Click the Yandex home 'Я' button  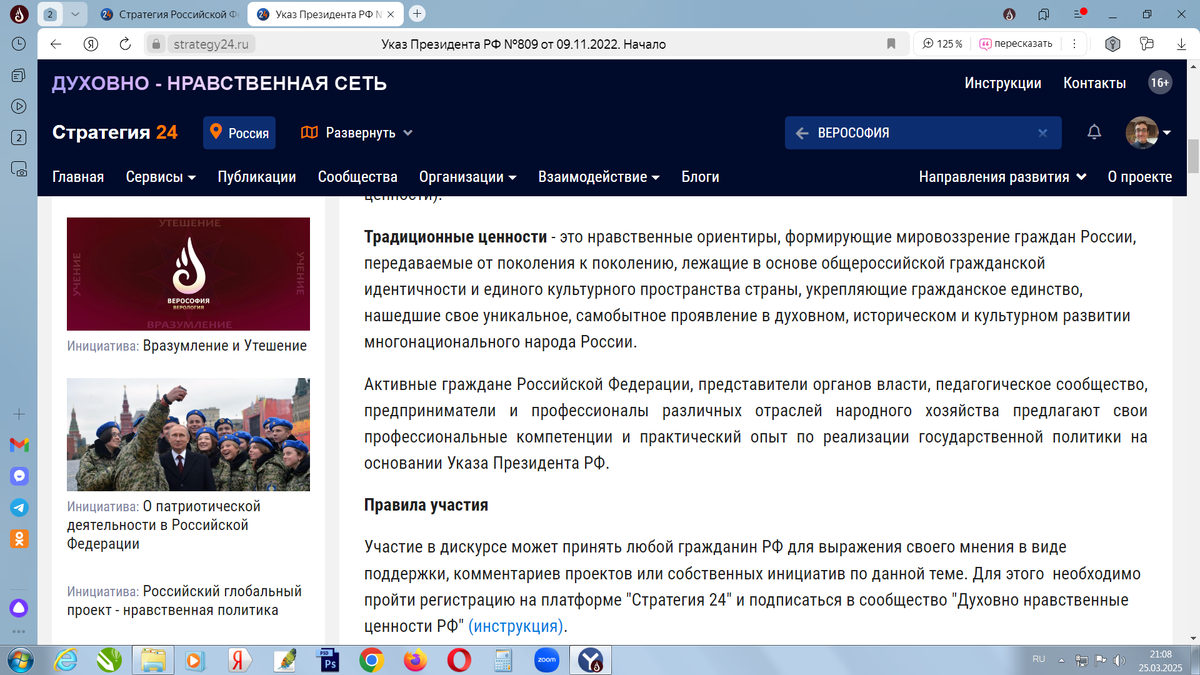tap(90, 44)
